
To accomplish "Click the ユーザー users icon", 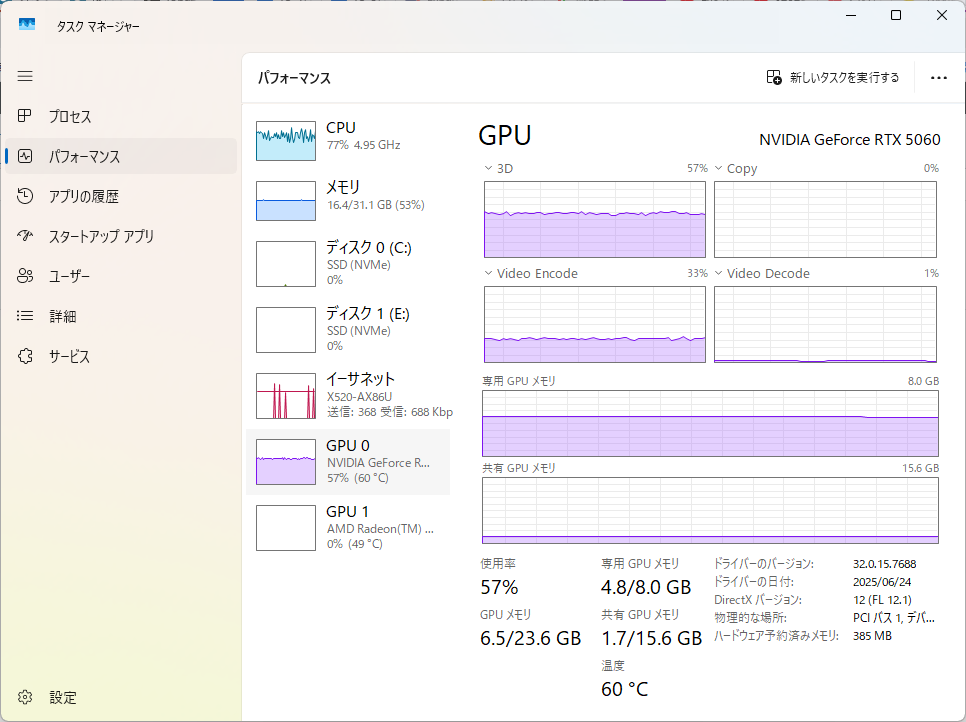I will (x=26, y=276).
